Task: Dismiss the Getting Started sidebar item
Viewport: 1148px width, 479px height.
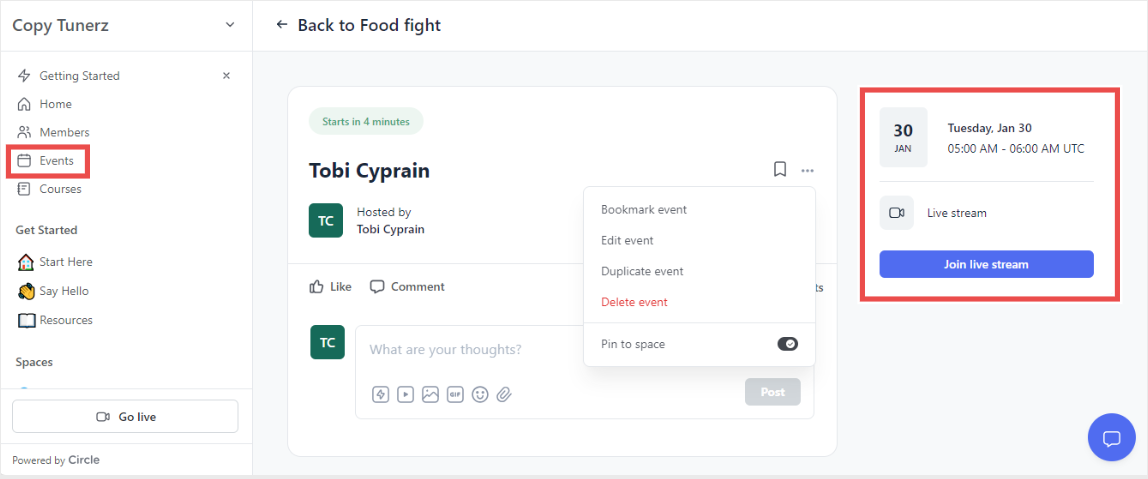Action: coord(226,75)
